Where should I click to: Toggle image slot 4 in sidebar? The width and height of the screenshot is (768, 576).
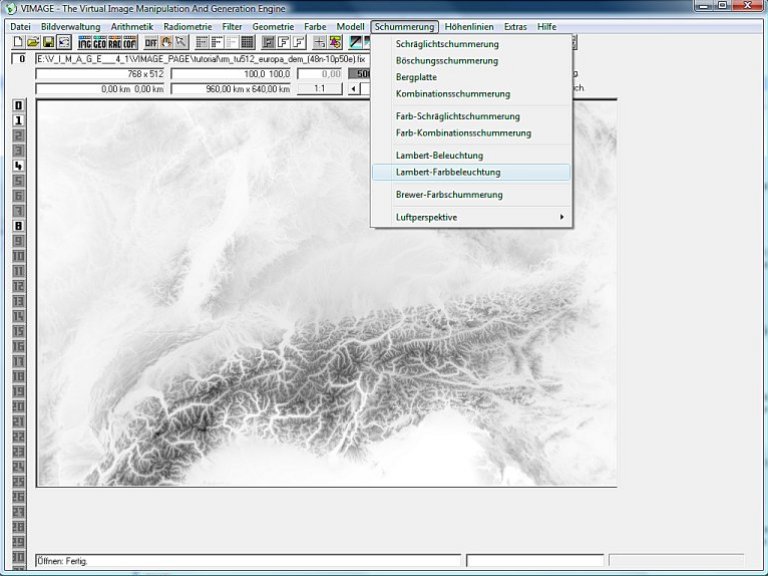(18, 165)
